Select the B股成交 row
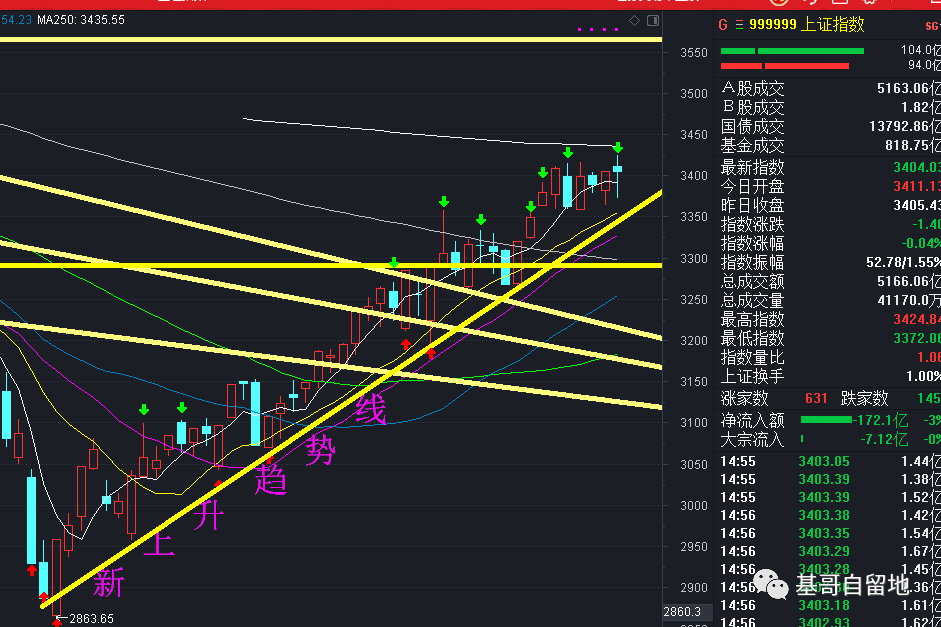 pos(831,107)
